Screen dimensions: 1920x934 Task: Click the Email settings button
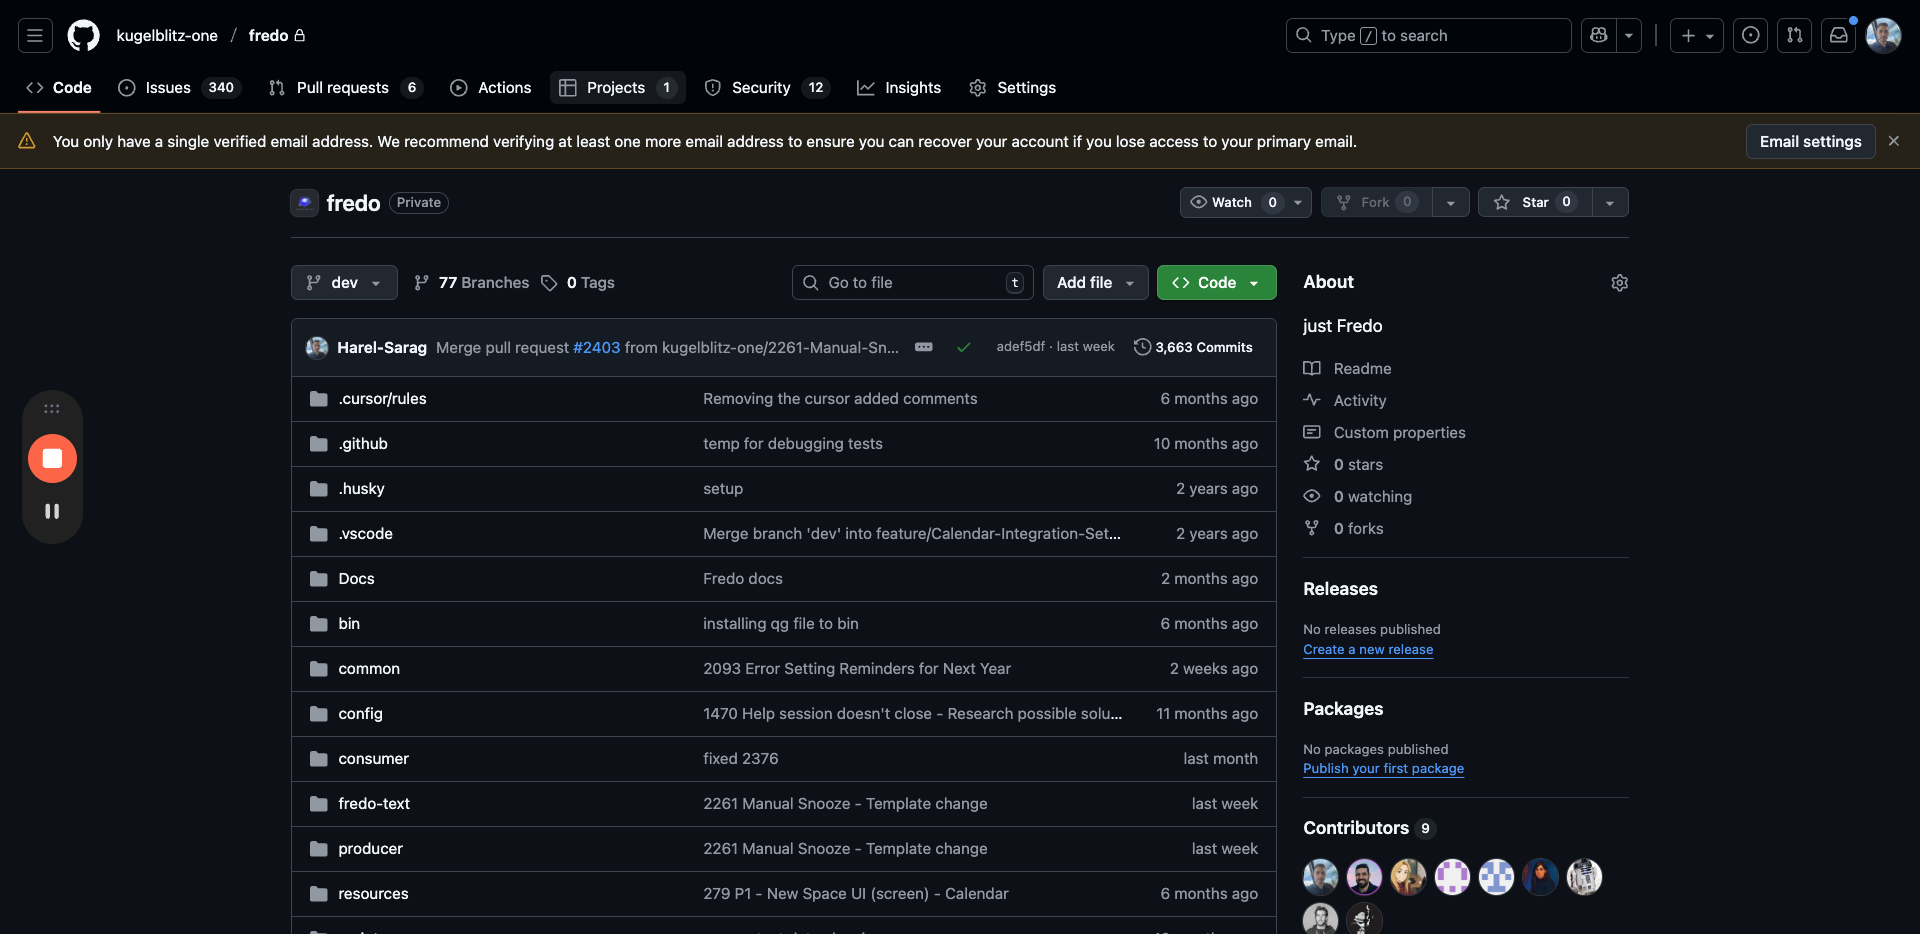click(1810, 142)
